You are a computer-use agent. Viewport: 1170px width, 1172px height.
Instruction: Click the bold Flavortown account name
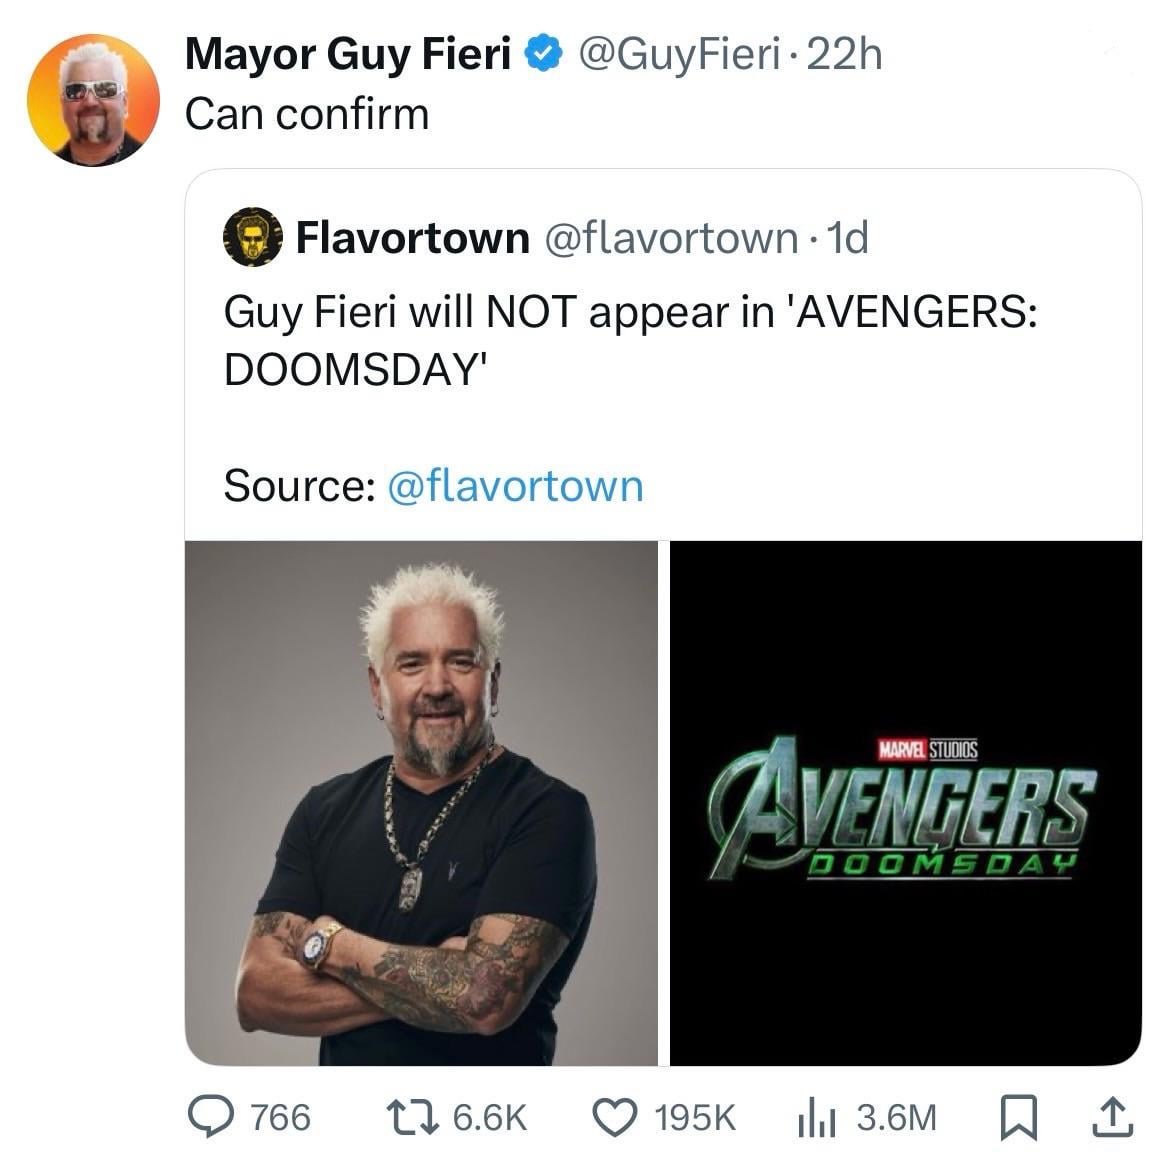point(413,238)
